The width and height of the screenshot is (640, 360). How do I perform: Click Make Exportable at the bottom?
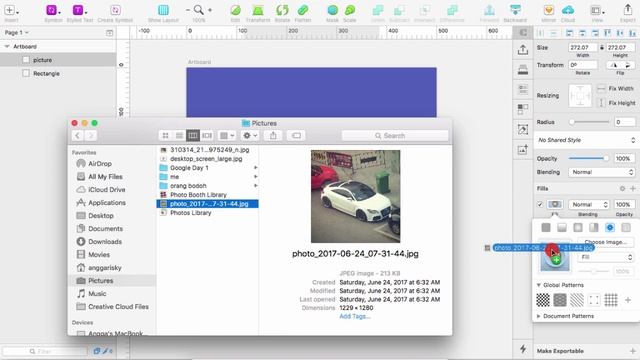[560, 351]
